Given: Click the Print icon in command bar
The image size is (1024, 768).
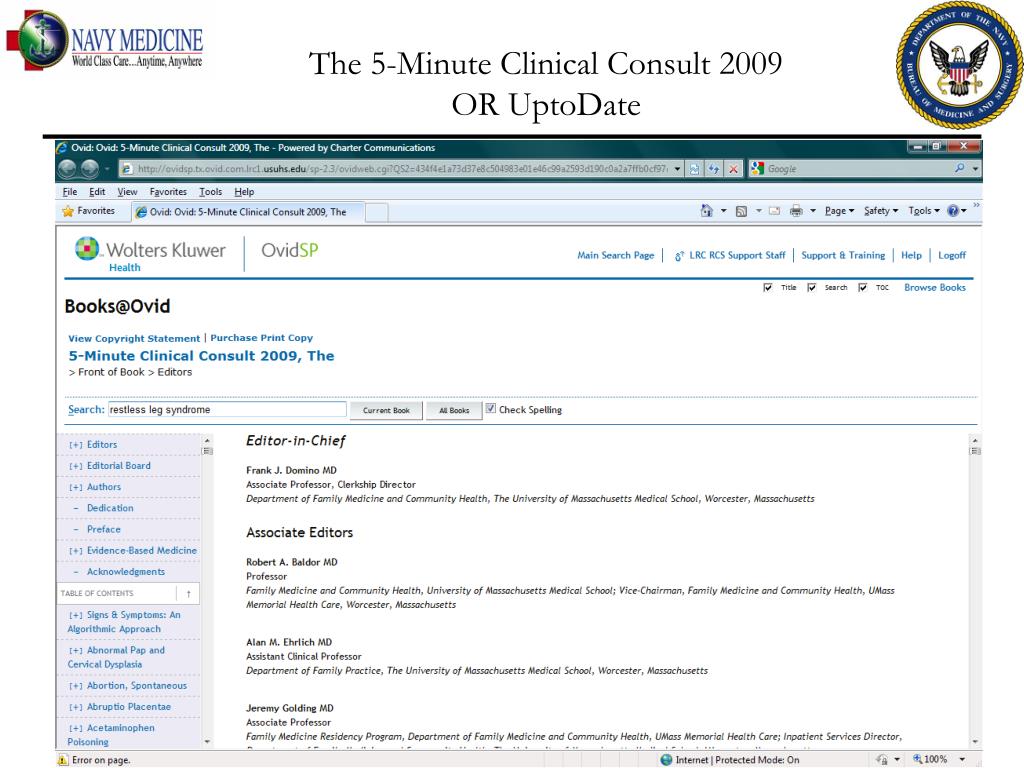Looking at the screenshot, I should 796,210.
